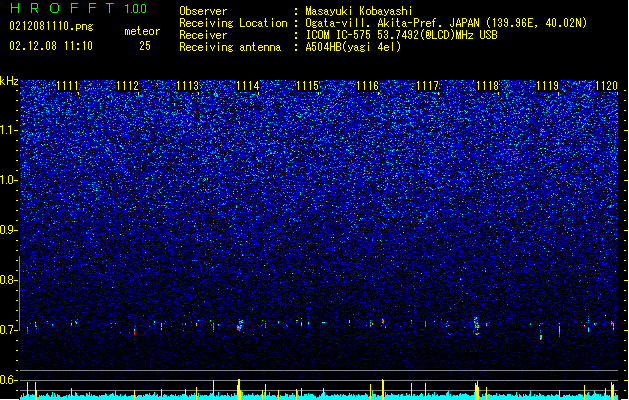The height and width of the screenshot is (400, 629).
Task: Click the kHz axis unit label
Action: pos(9,81)
